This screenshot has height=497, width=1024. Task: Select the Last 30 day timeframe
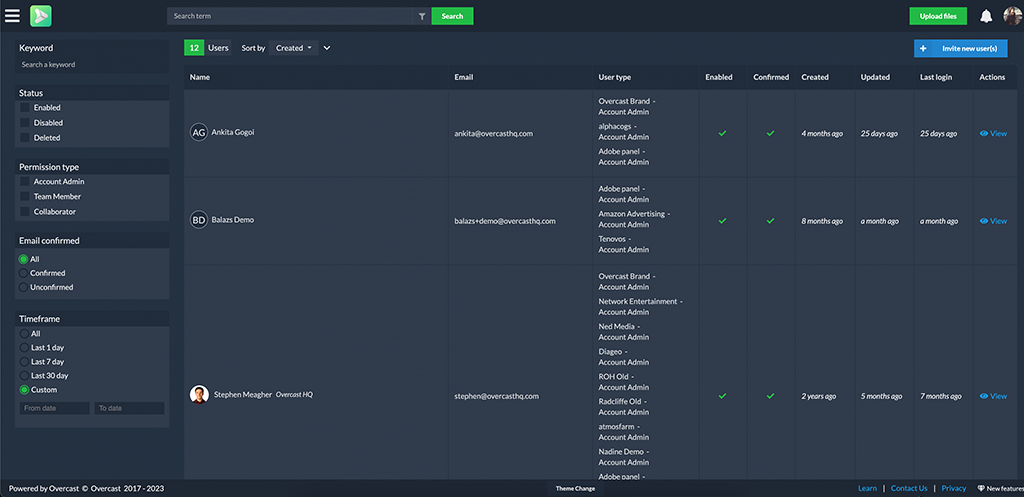coord(24,376)
